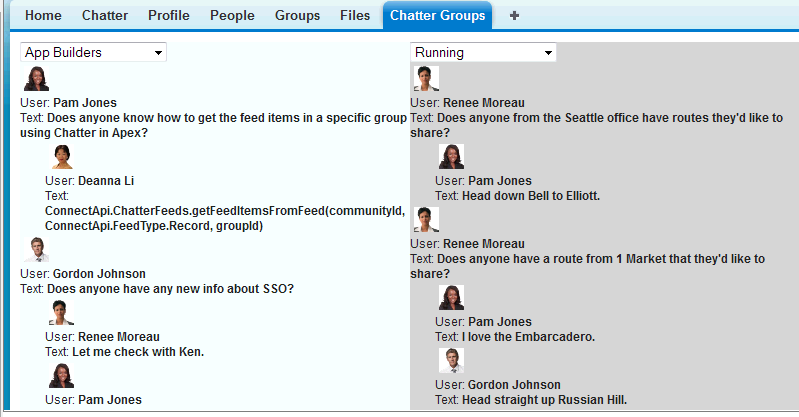Click Renee Moreau's photo above 'Let me check with Ken'
The width and height of the screenshot is (799, 417).
pos(61,312)
